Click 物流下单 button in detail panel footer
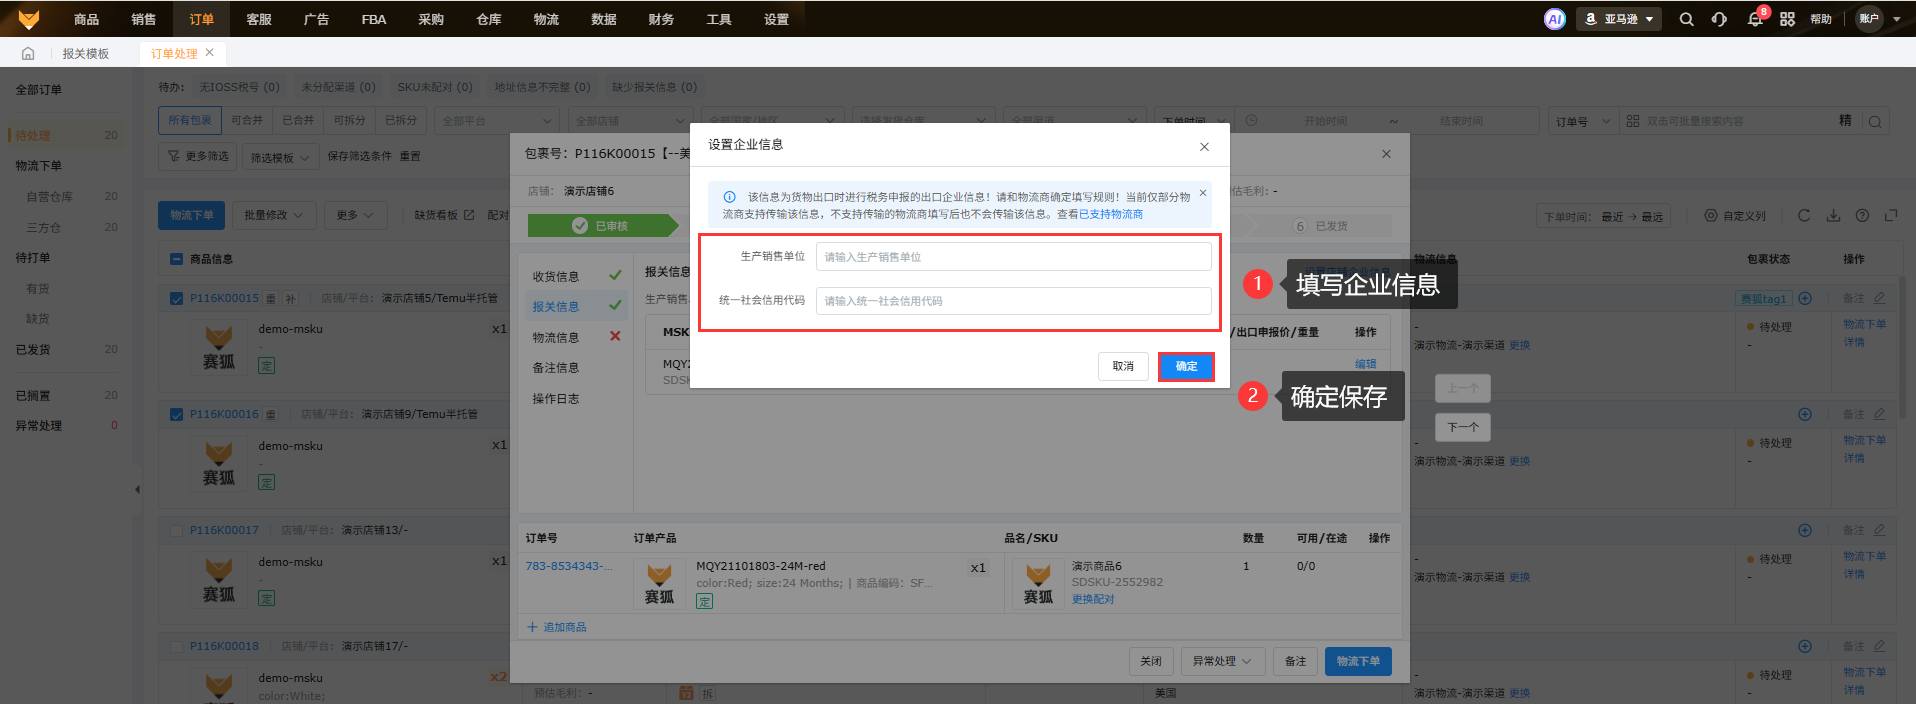This screenshot has width=1916, height=704. [x=1358, y=661]
